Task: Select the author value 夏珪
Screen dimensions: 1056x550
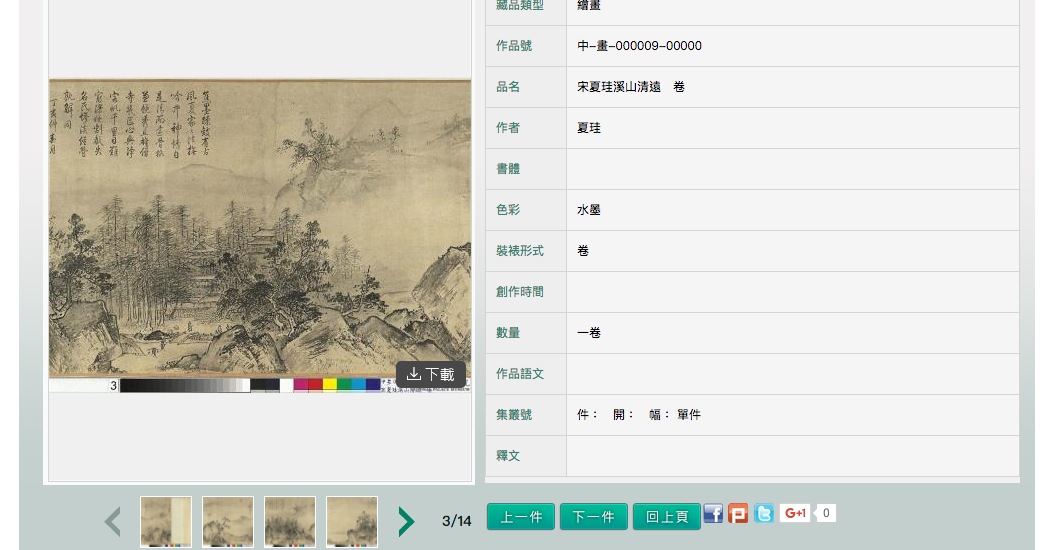Action: [x=589, y=128]
